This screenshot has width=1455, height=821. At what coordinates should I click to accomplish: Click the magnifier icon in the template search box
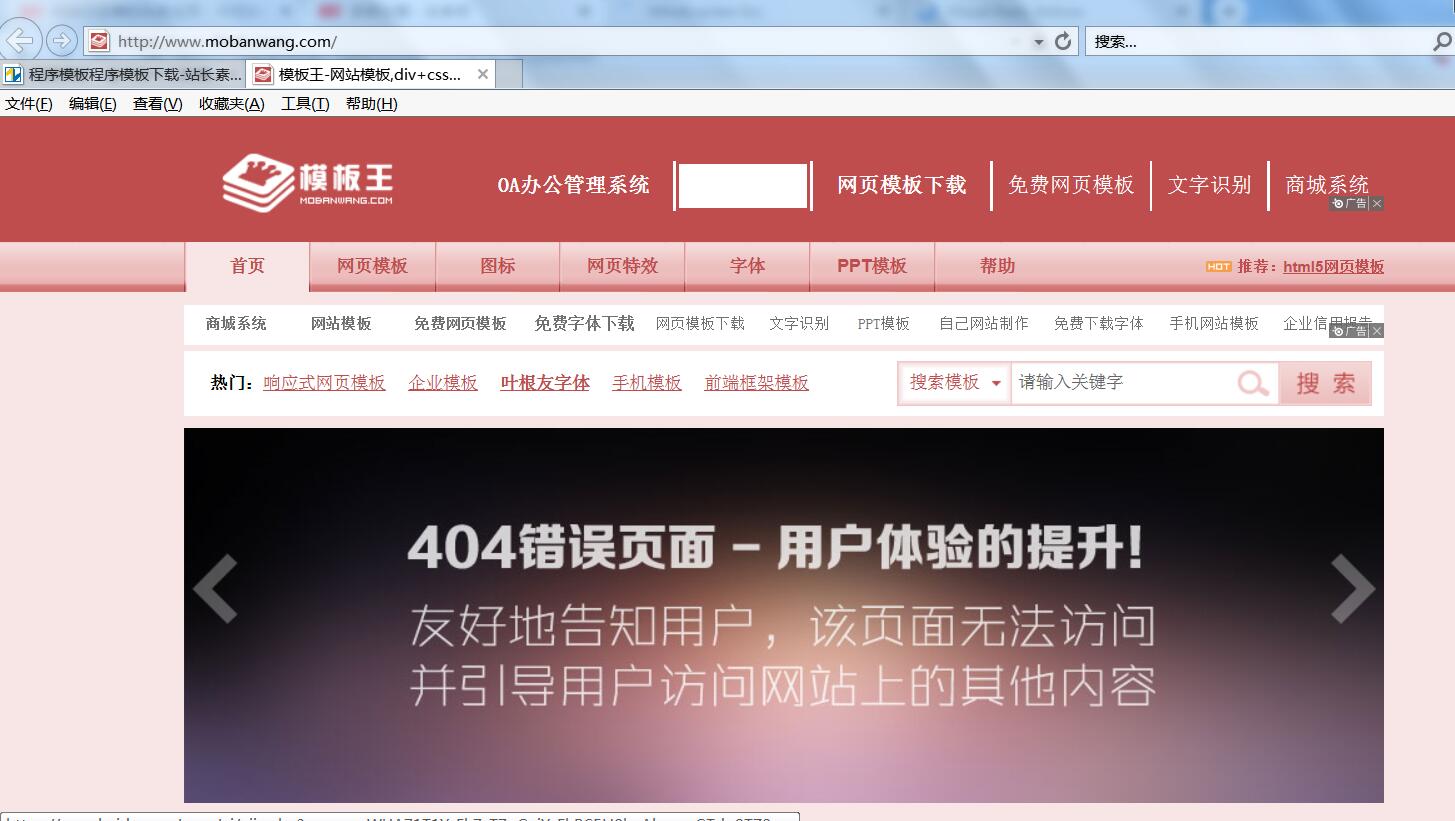(x=1253, y=383)
